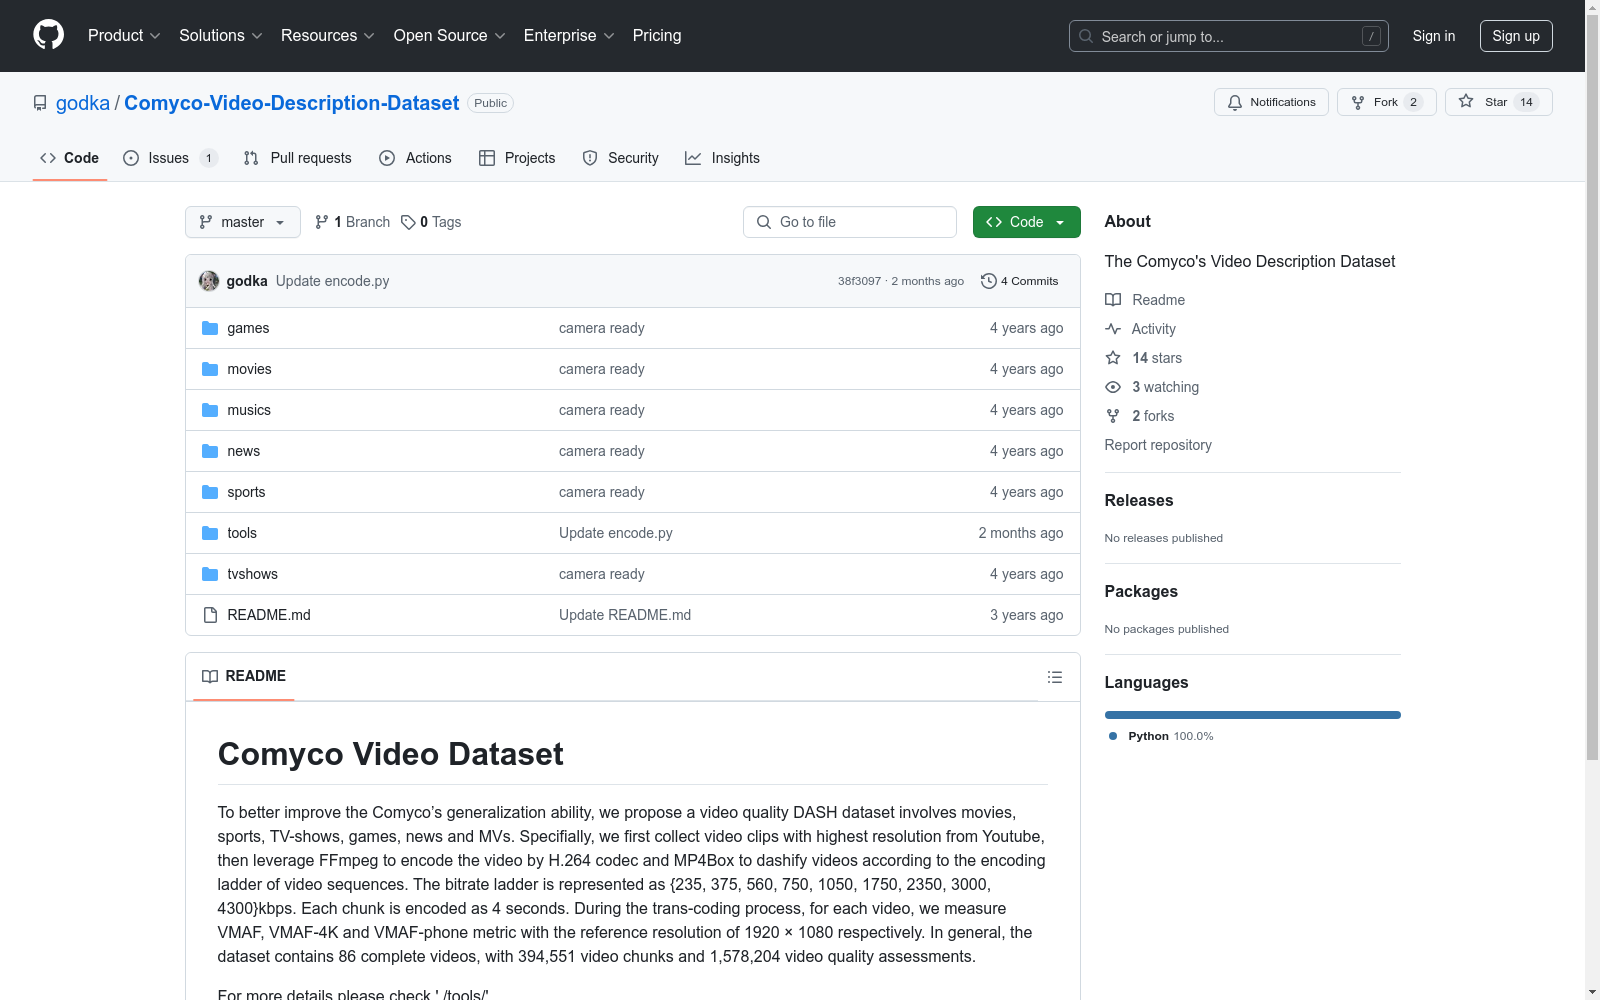The image size is (1600, 1000).
Task: Expand the Solutions menu
Action: tap(221, 36)
